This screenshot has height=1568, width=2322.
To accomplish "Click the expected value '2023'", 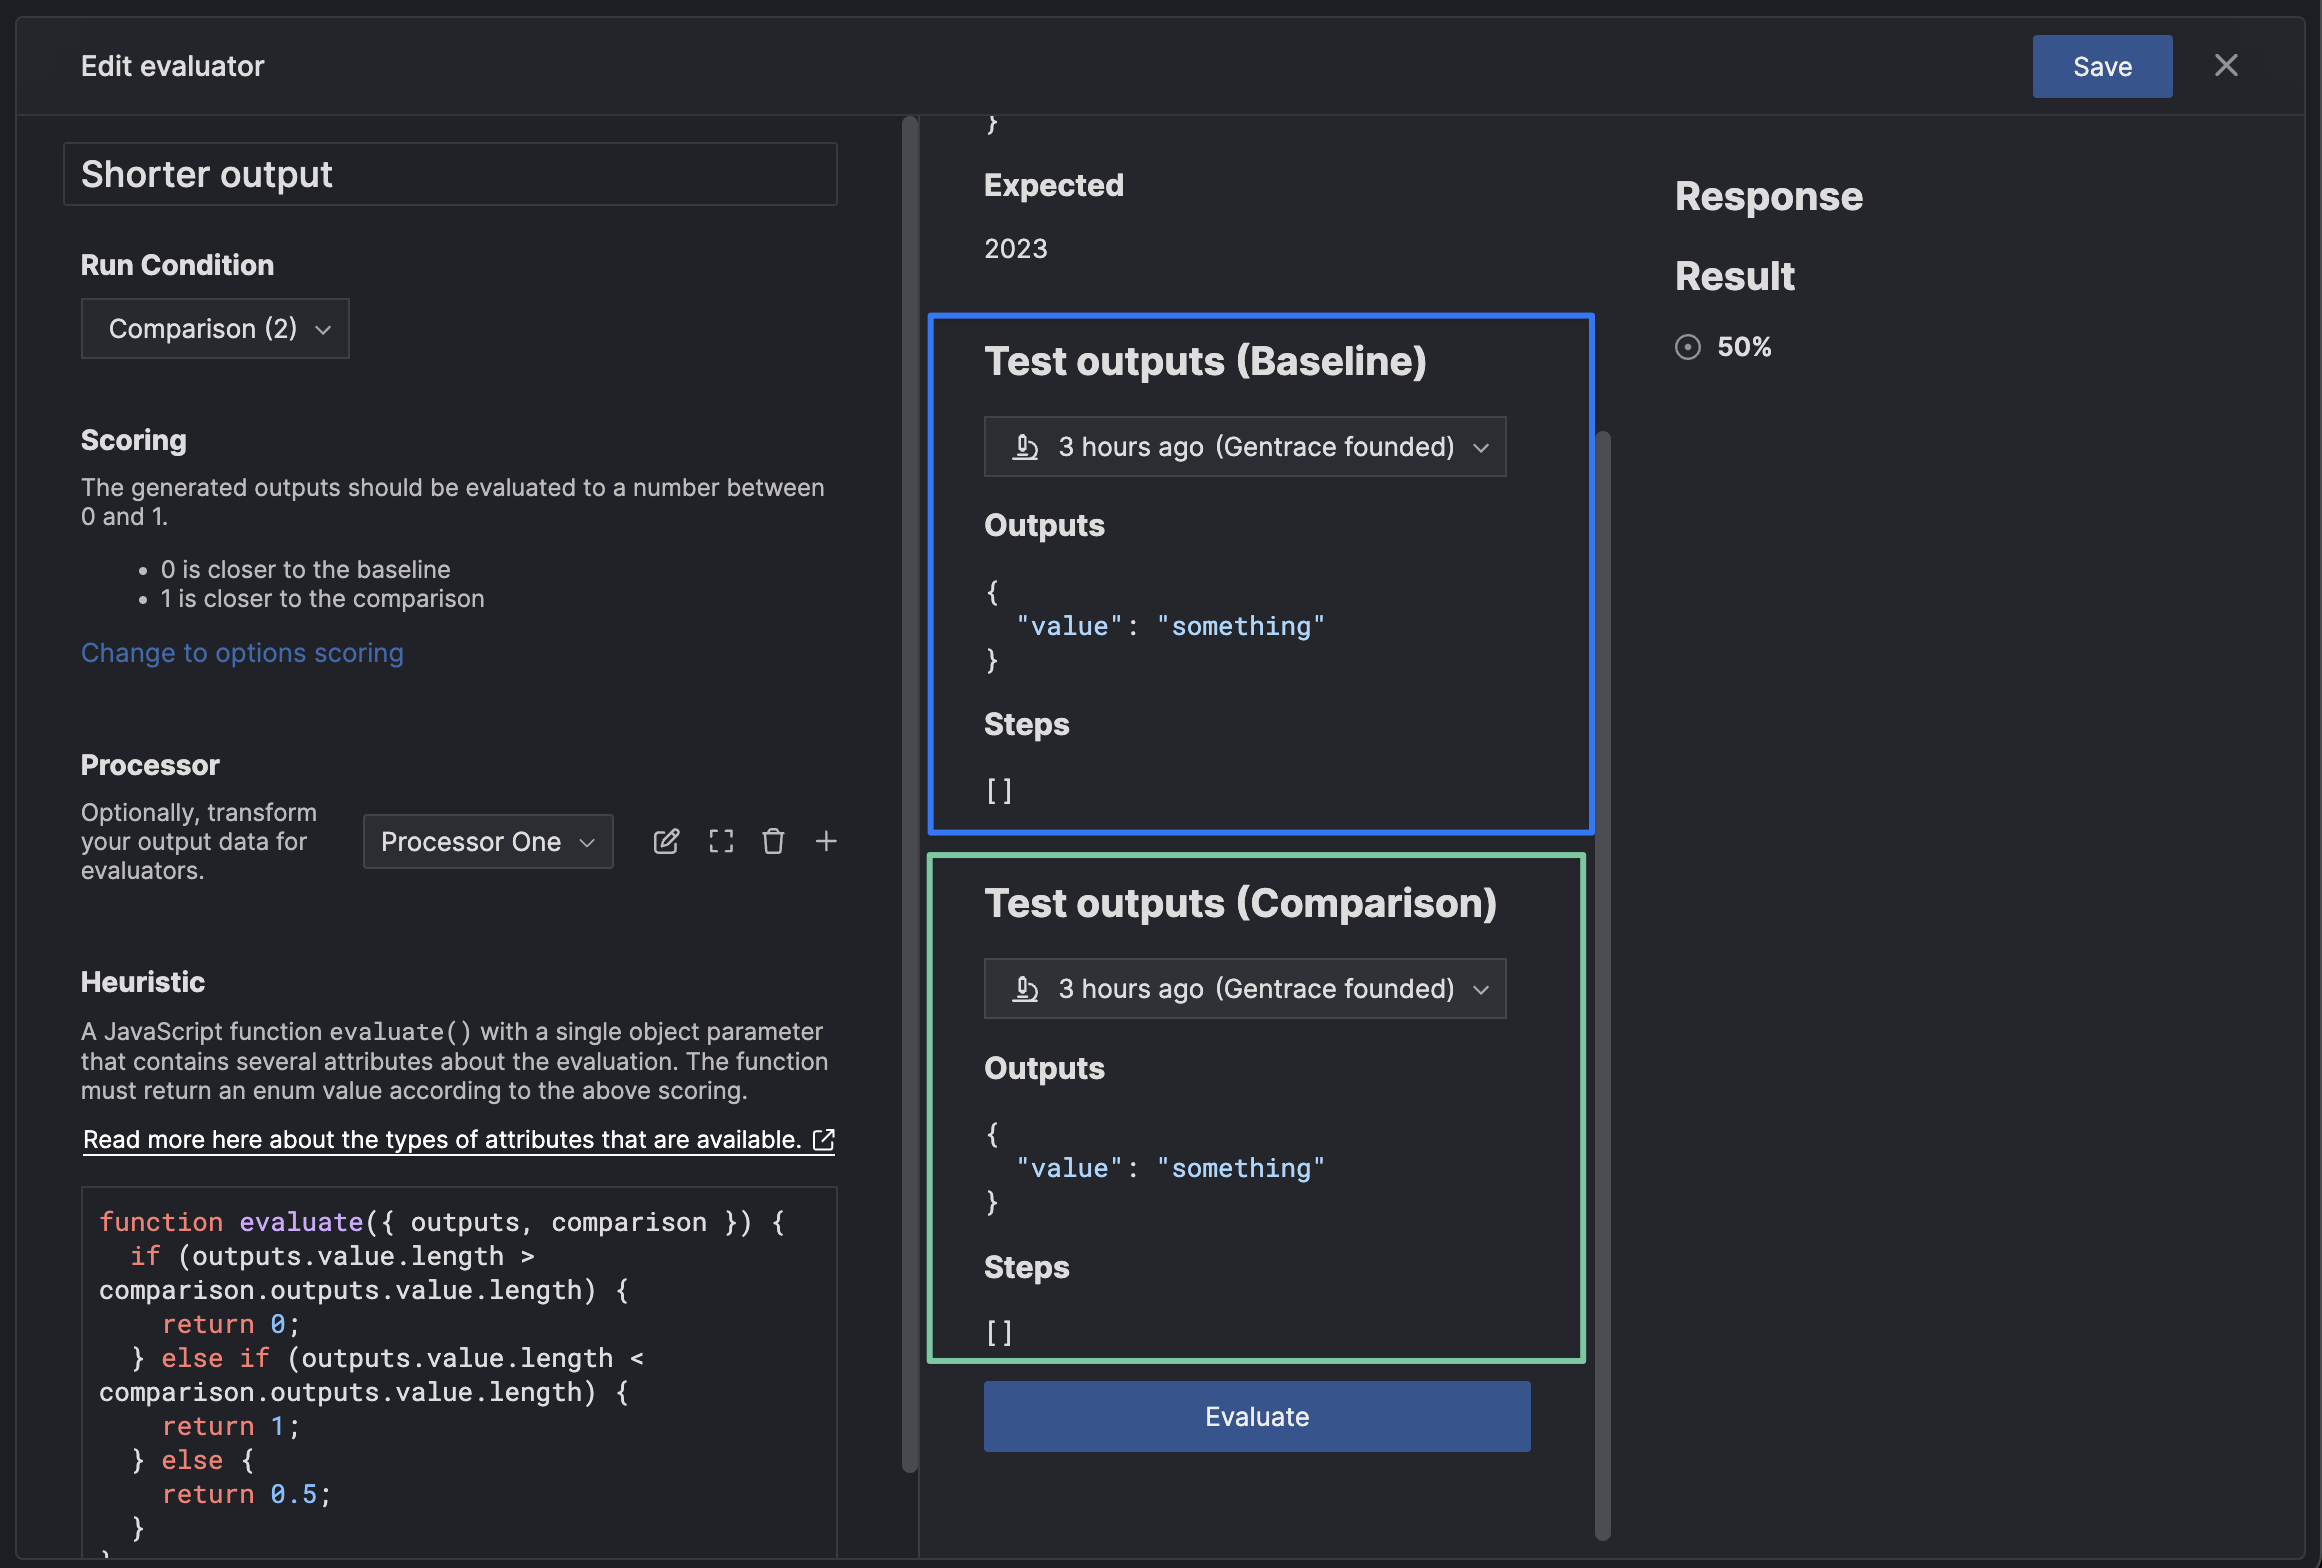I will [1016, 248].
